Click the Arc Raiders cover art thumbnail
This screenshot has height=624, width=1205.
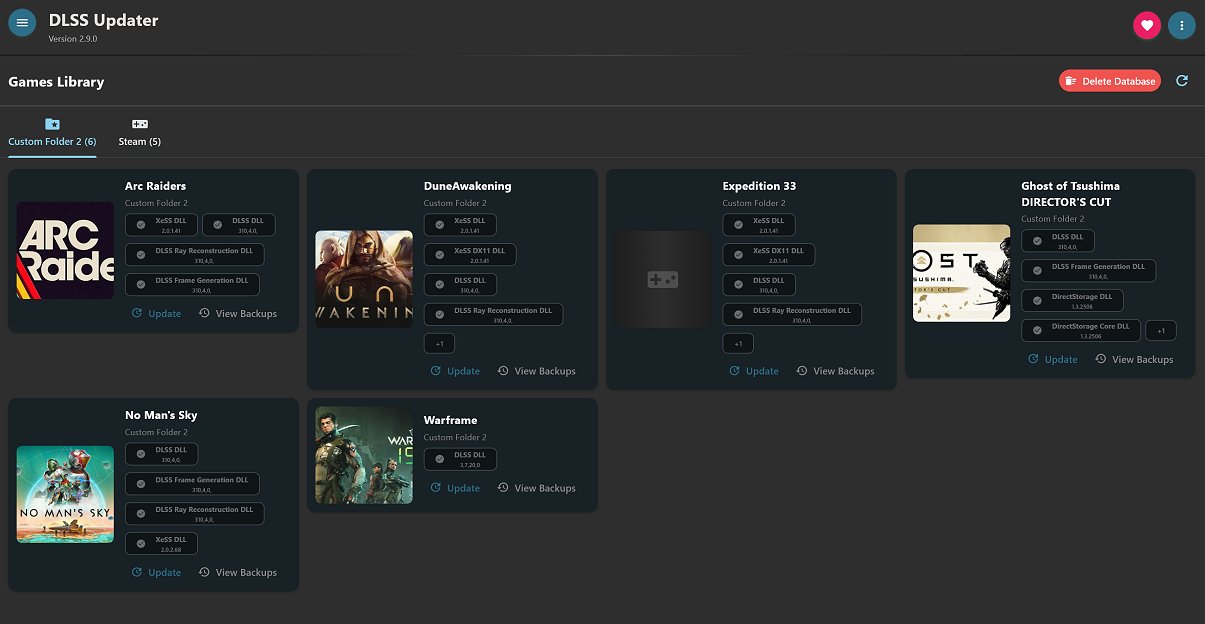[x=65, y=250]
